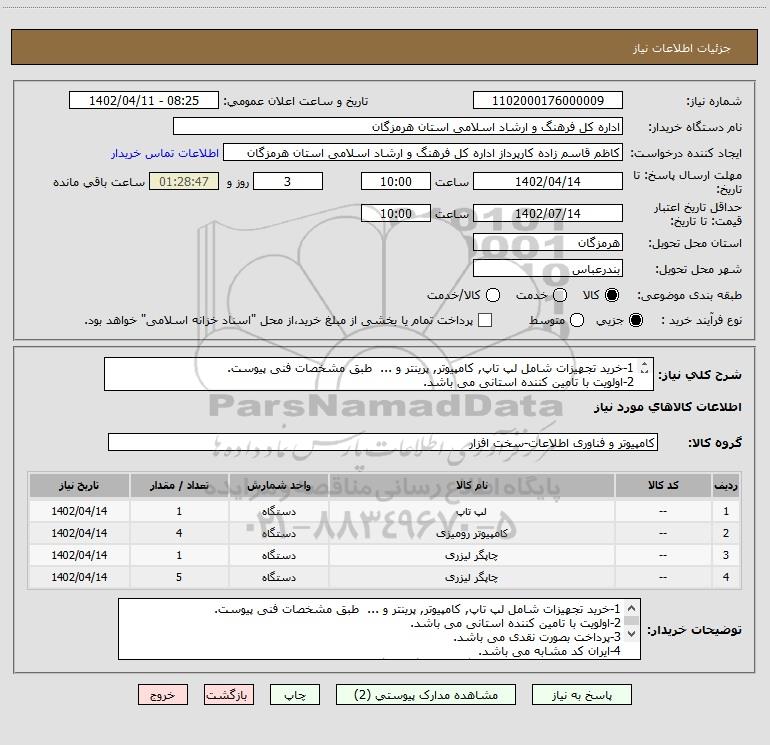The width and height of the screenshot is (770, 745).
Task: Click the scroll spinner on شرح کلی نیاز box
Action: (645, 367)
